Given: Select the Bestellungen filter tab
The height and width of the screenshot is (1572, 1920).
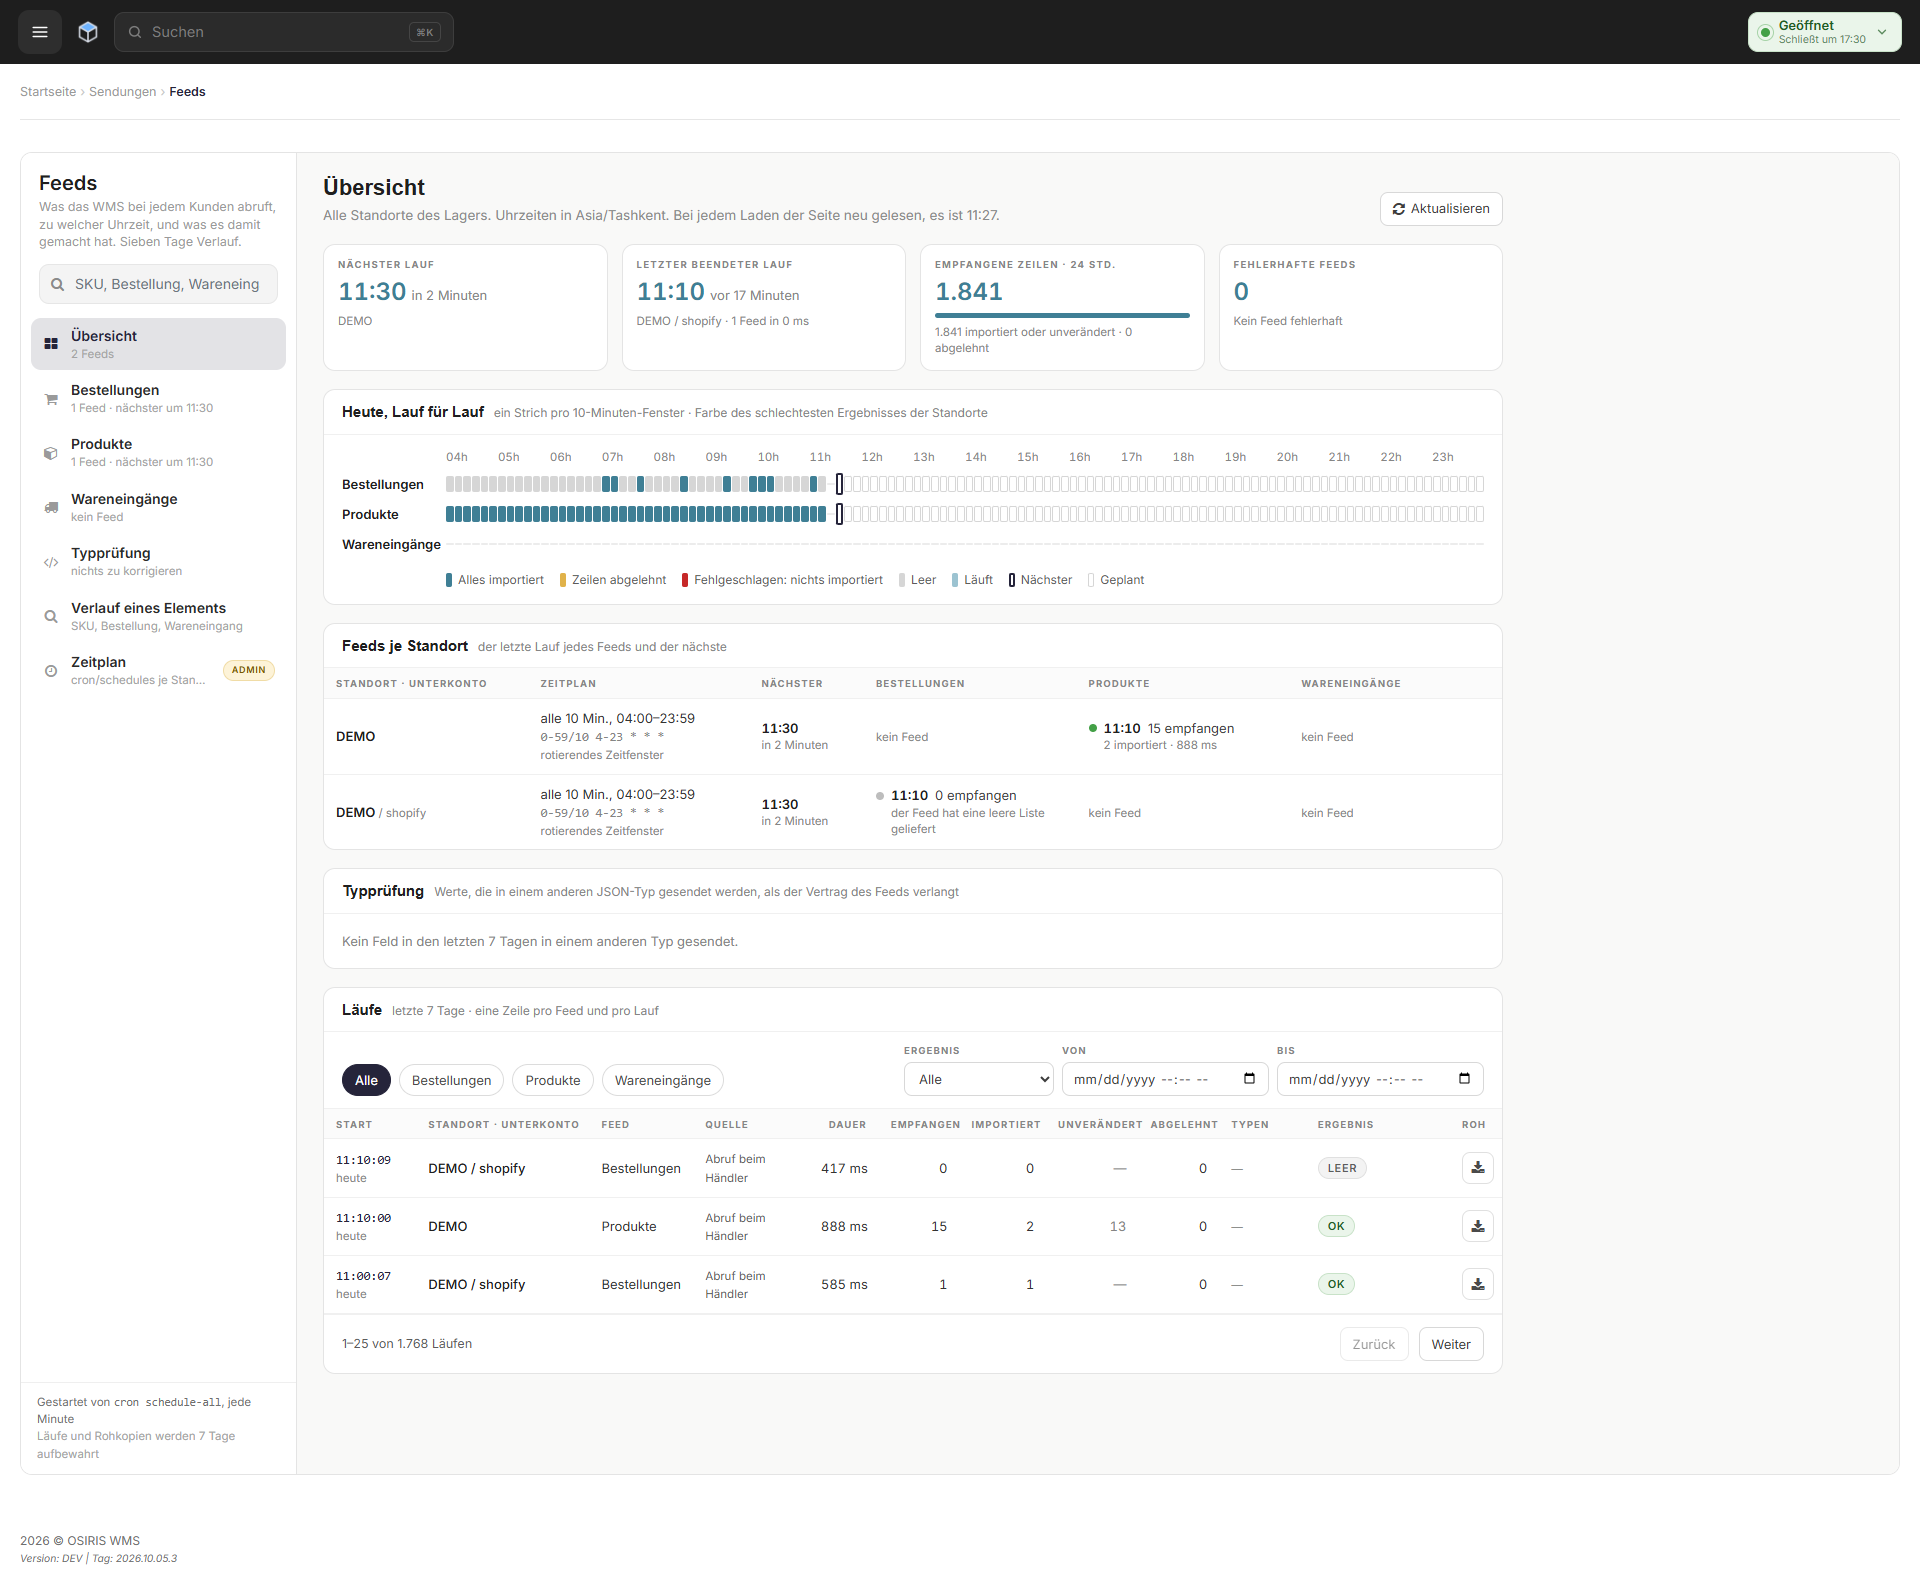Looking at the screenshot, I should [x=451, y=1080].
